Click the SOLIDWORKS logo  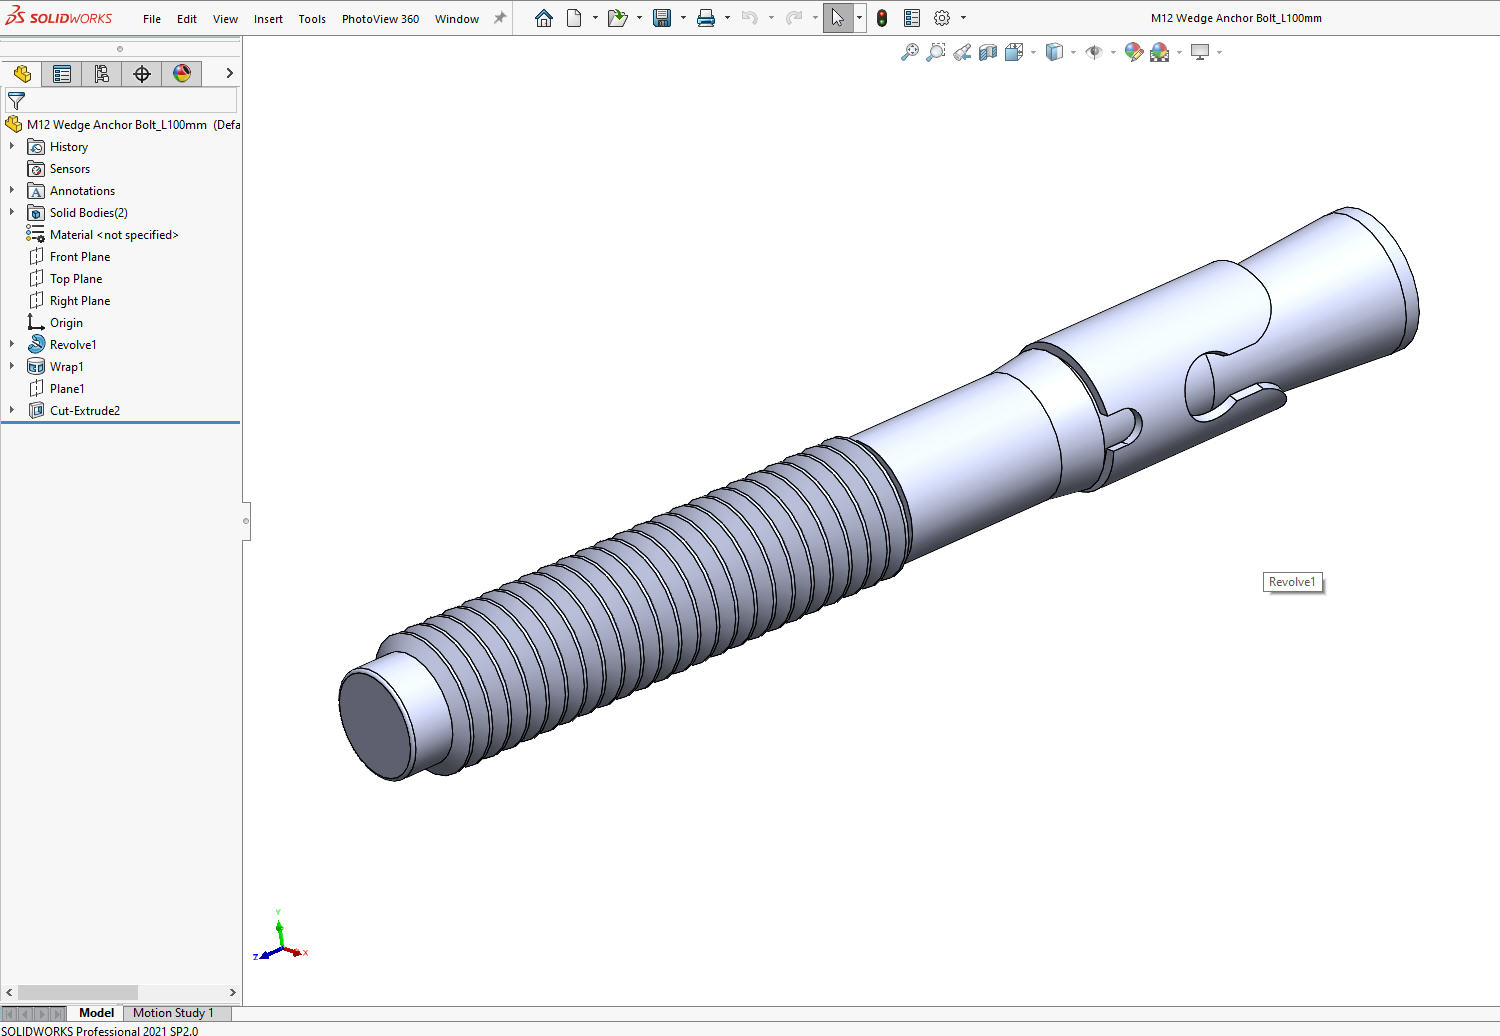pos(59,17)
